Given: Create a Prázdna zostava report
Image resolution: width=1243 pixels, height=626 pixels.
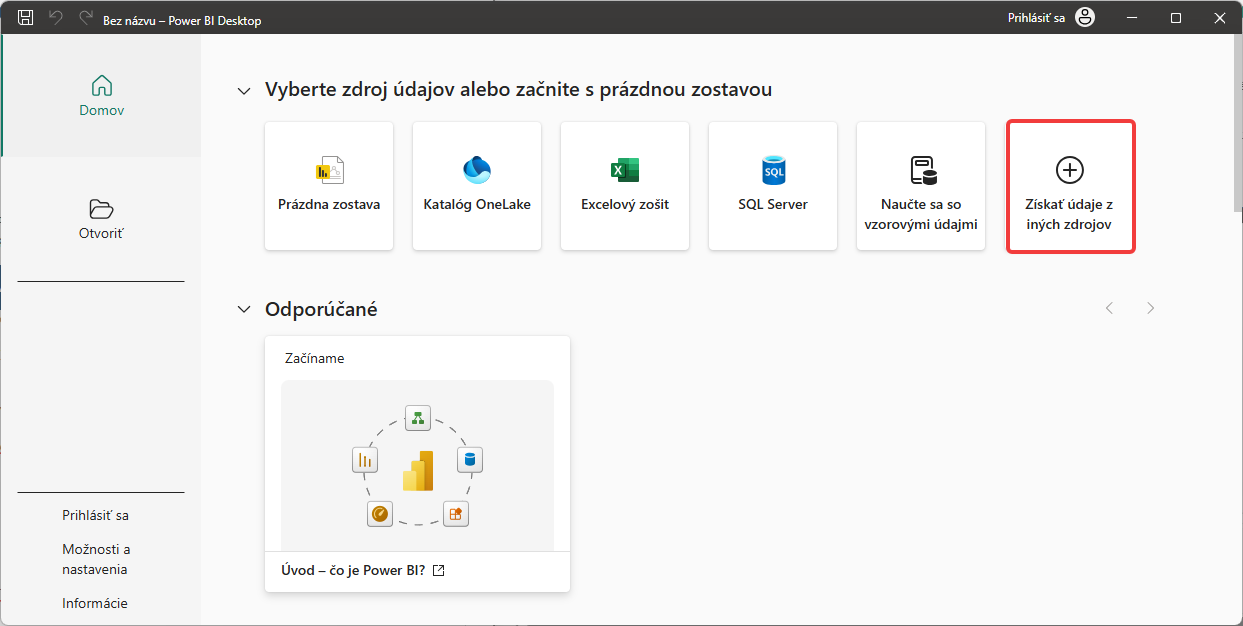Looking at the screenshot, I should click(329, 186).
